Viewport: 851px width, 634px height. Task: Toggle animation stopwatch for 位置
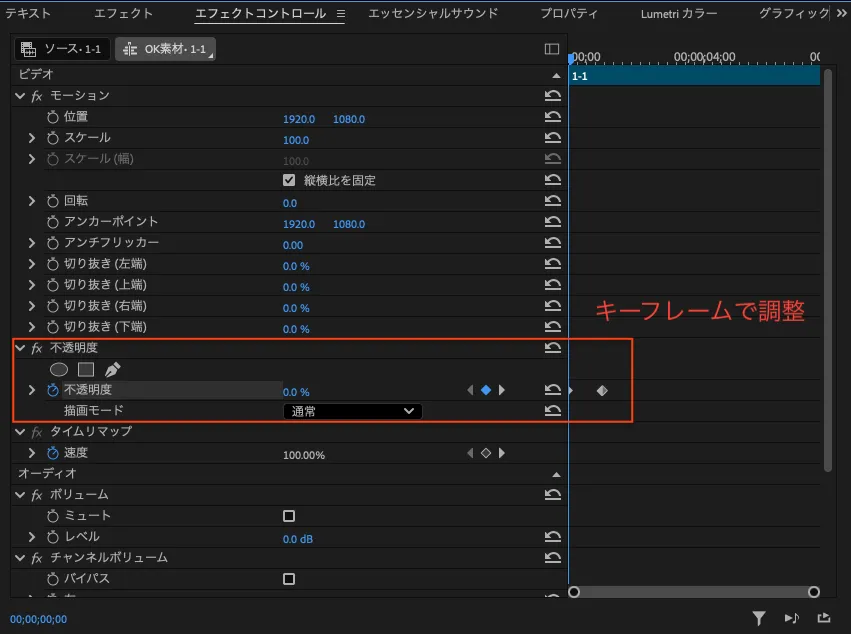53,117
